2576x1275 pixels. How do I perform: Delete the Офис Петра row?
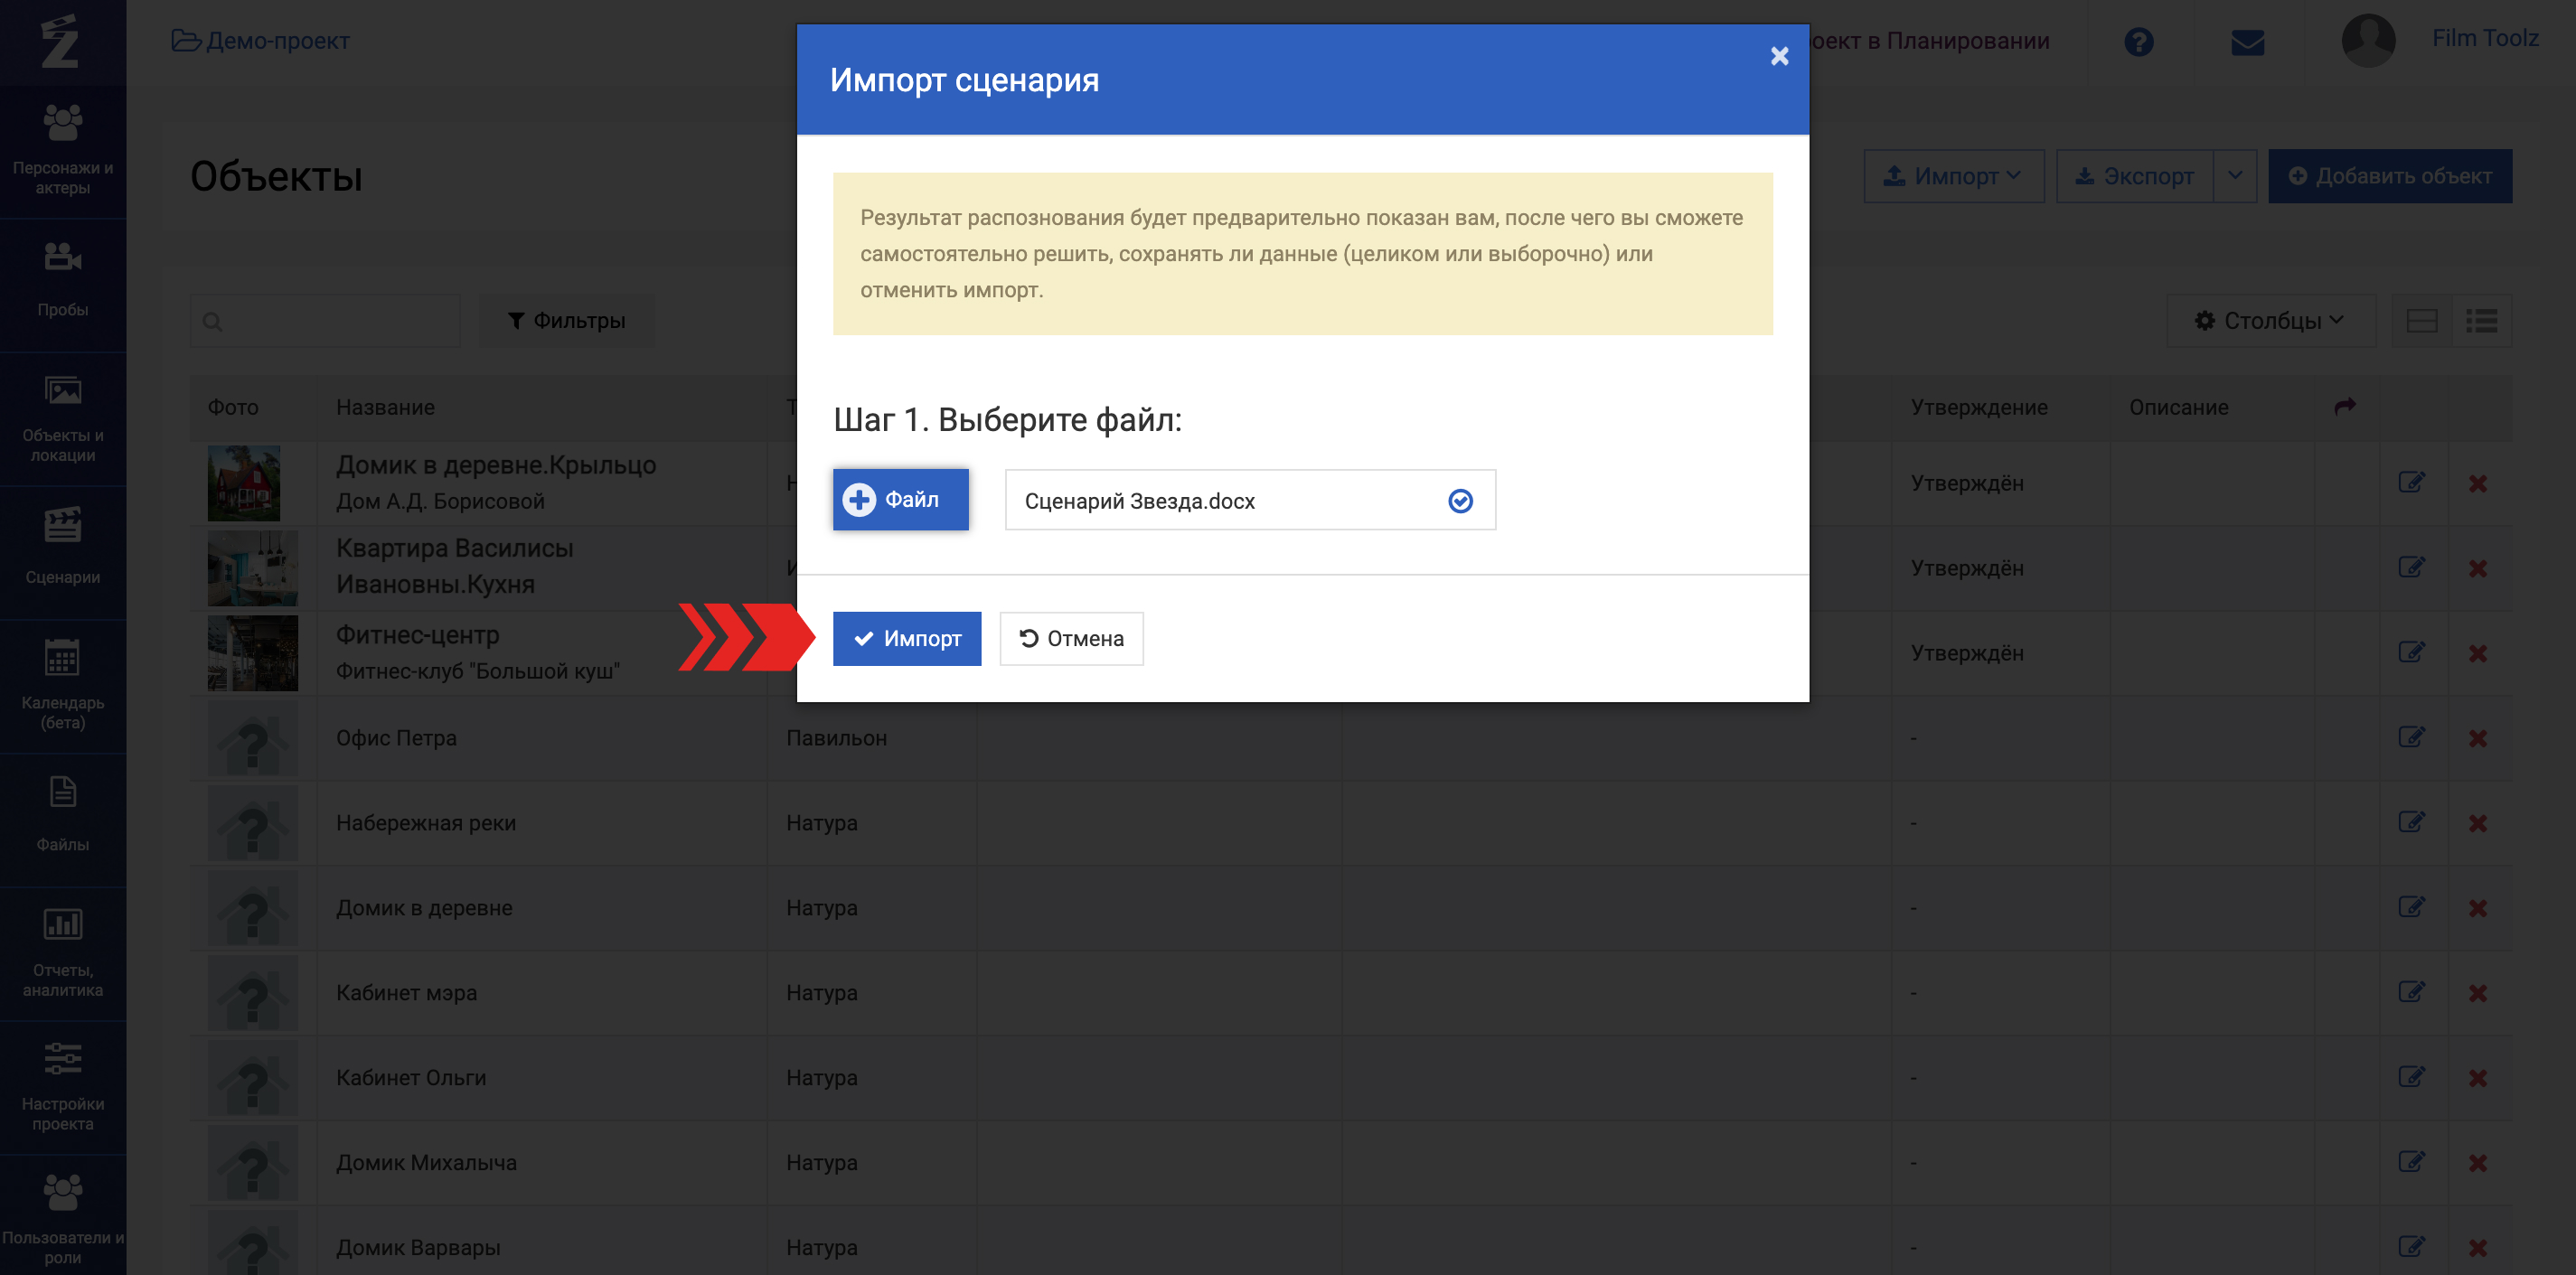[2477, 738]
